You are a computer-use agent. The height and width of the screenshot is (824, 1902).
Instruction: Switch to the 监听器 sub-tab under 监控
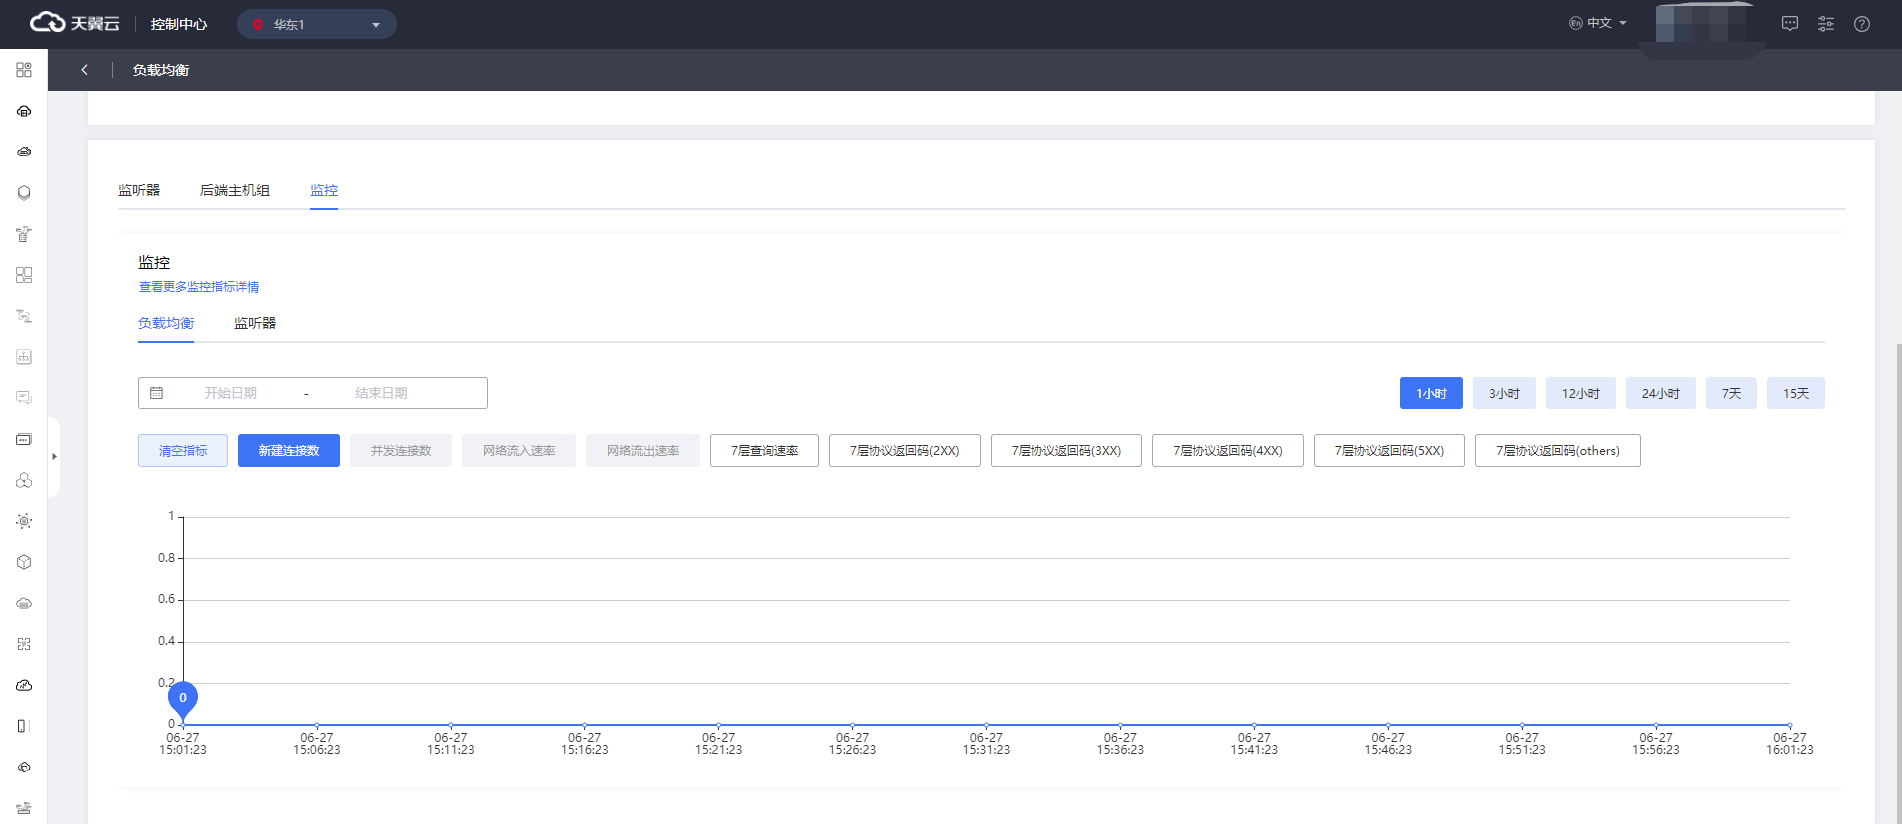coord(255,323)
